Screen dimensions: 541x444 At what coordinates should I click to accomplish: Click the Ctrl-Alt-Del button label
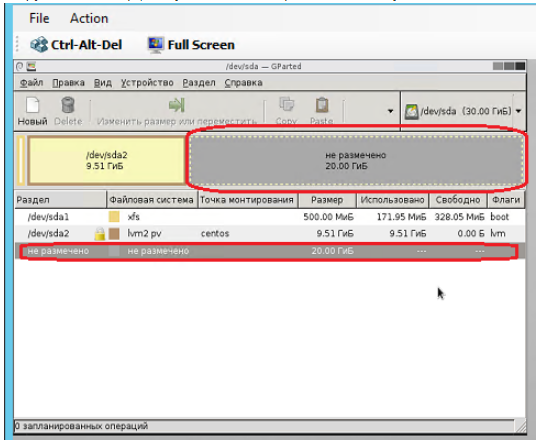86,45
